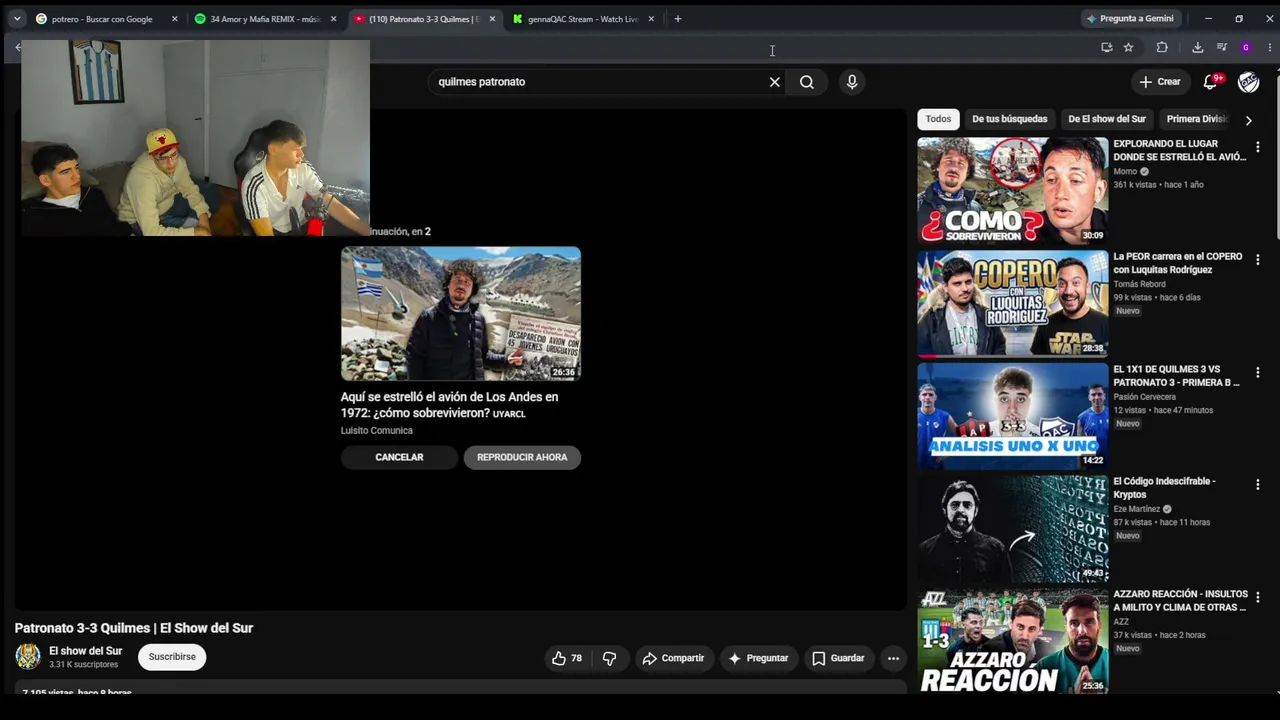
Task: Open the Chrome three-dot menu
Action: [1270, 47]
